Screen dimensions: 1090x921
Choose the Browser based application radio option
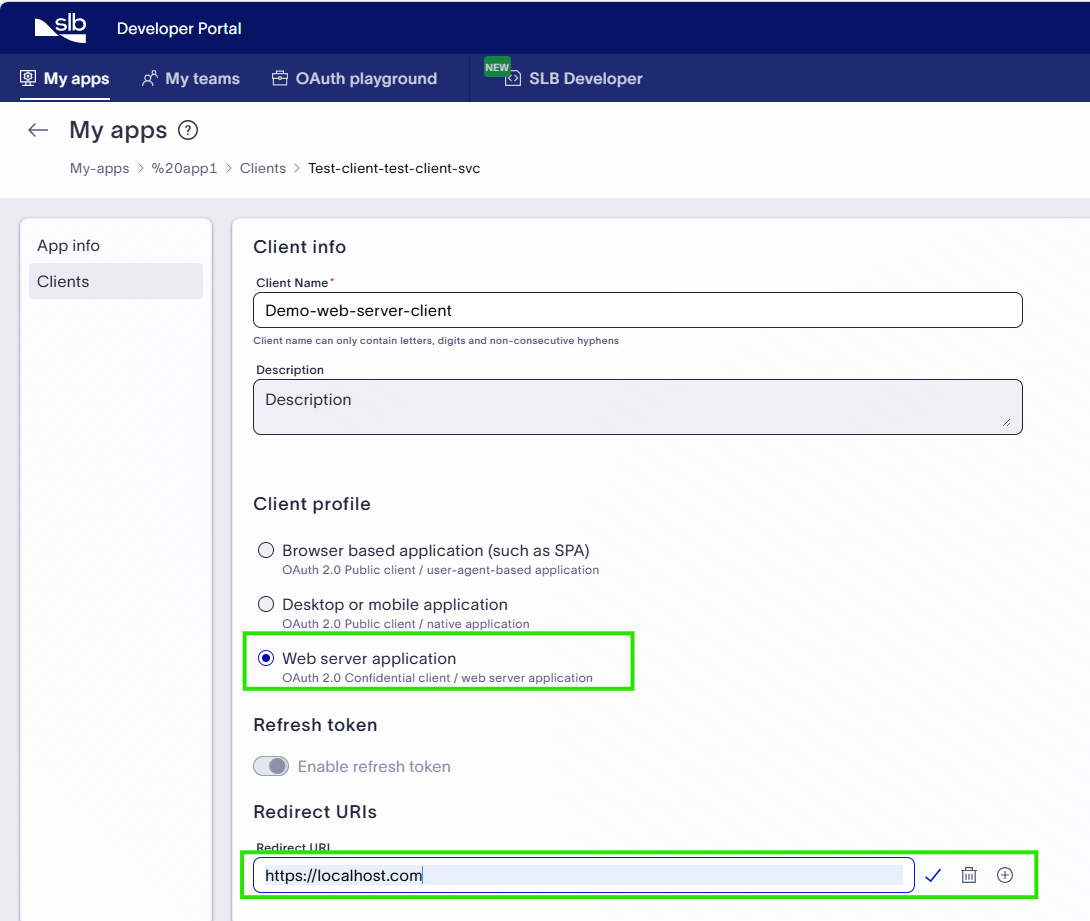[266, 551]
